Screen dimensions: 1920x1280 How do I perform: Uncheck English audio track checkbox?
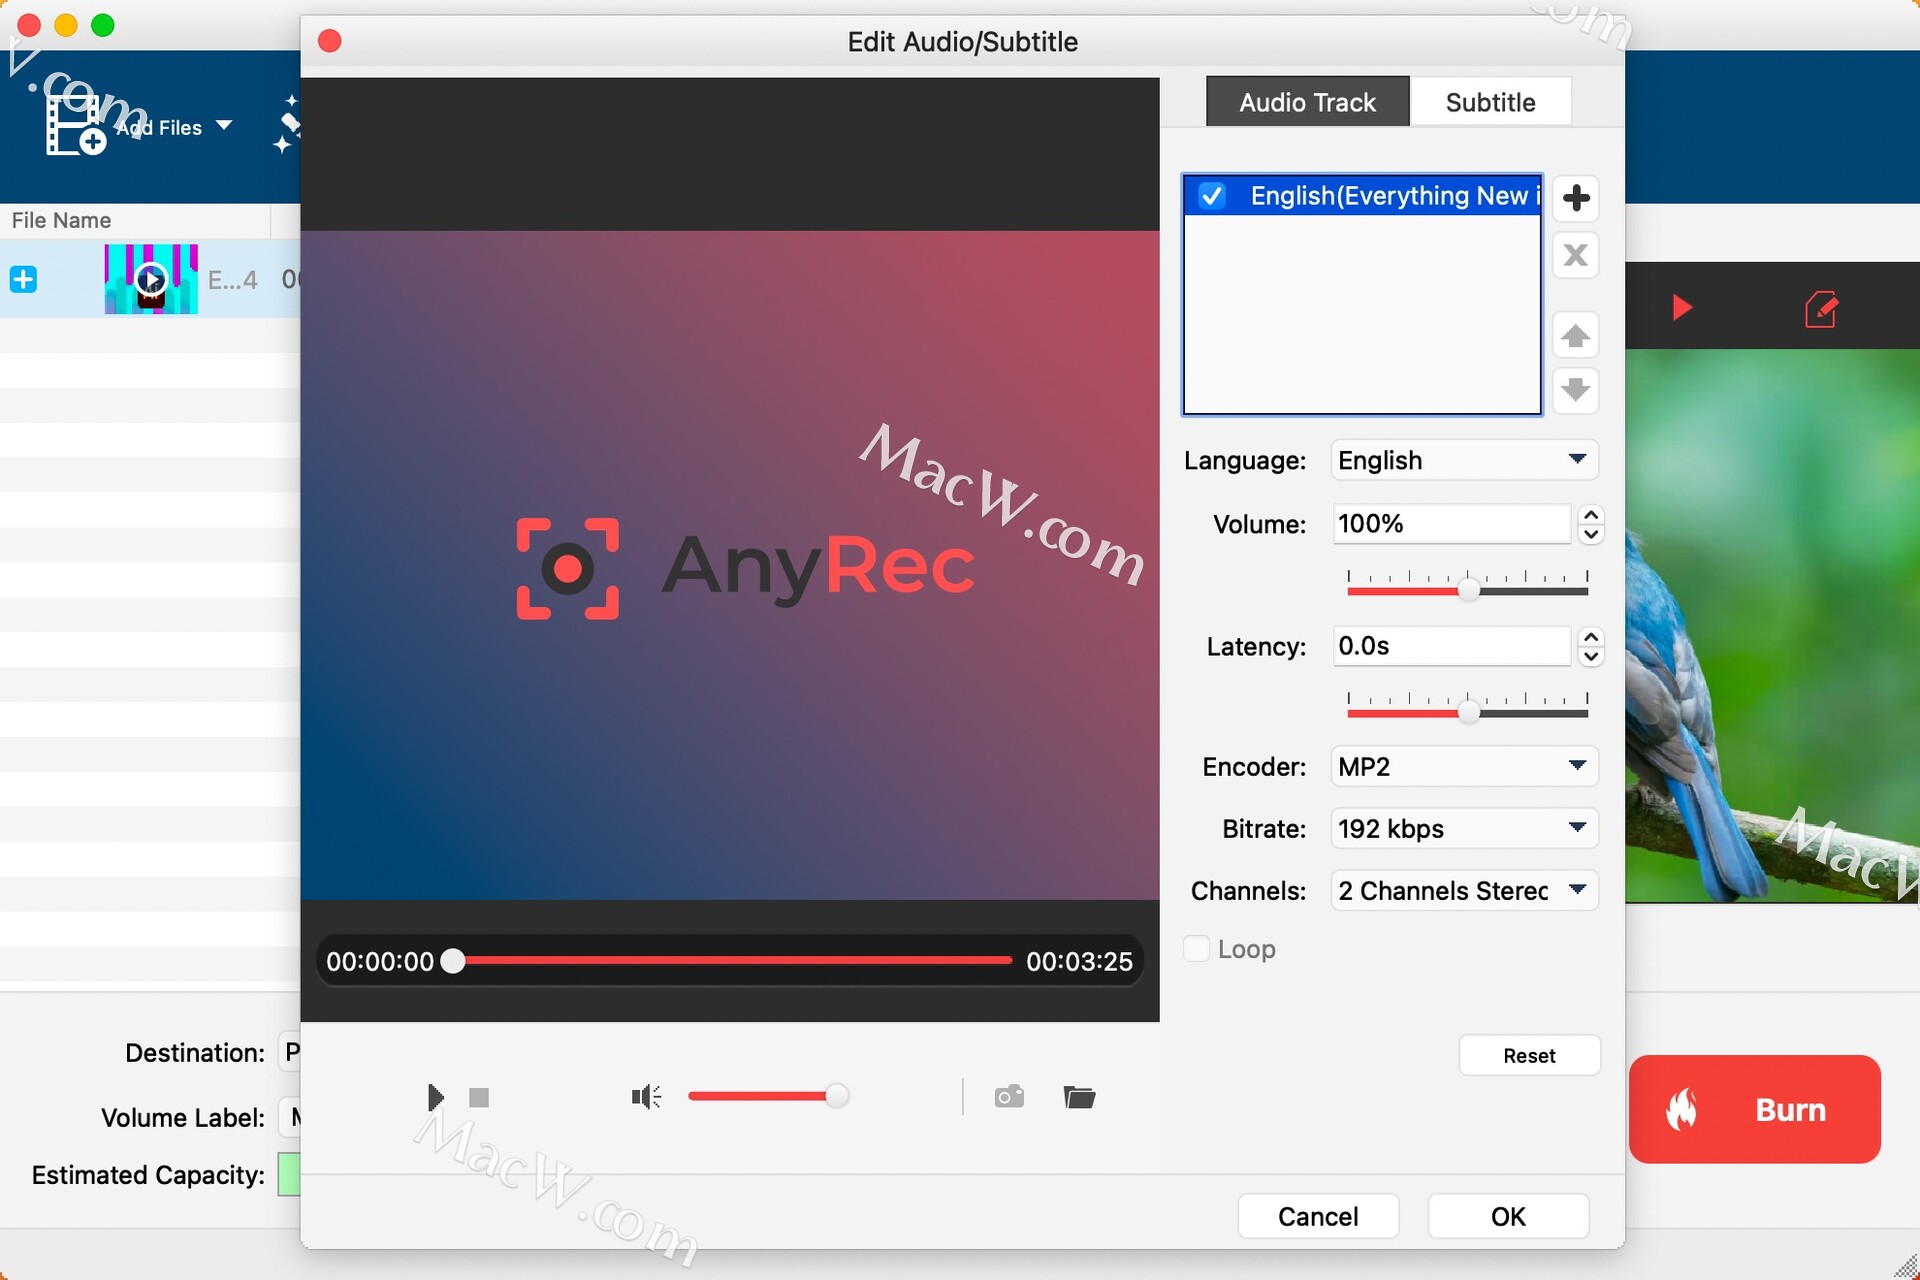tap(1212, 196)
